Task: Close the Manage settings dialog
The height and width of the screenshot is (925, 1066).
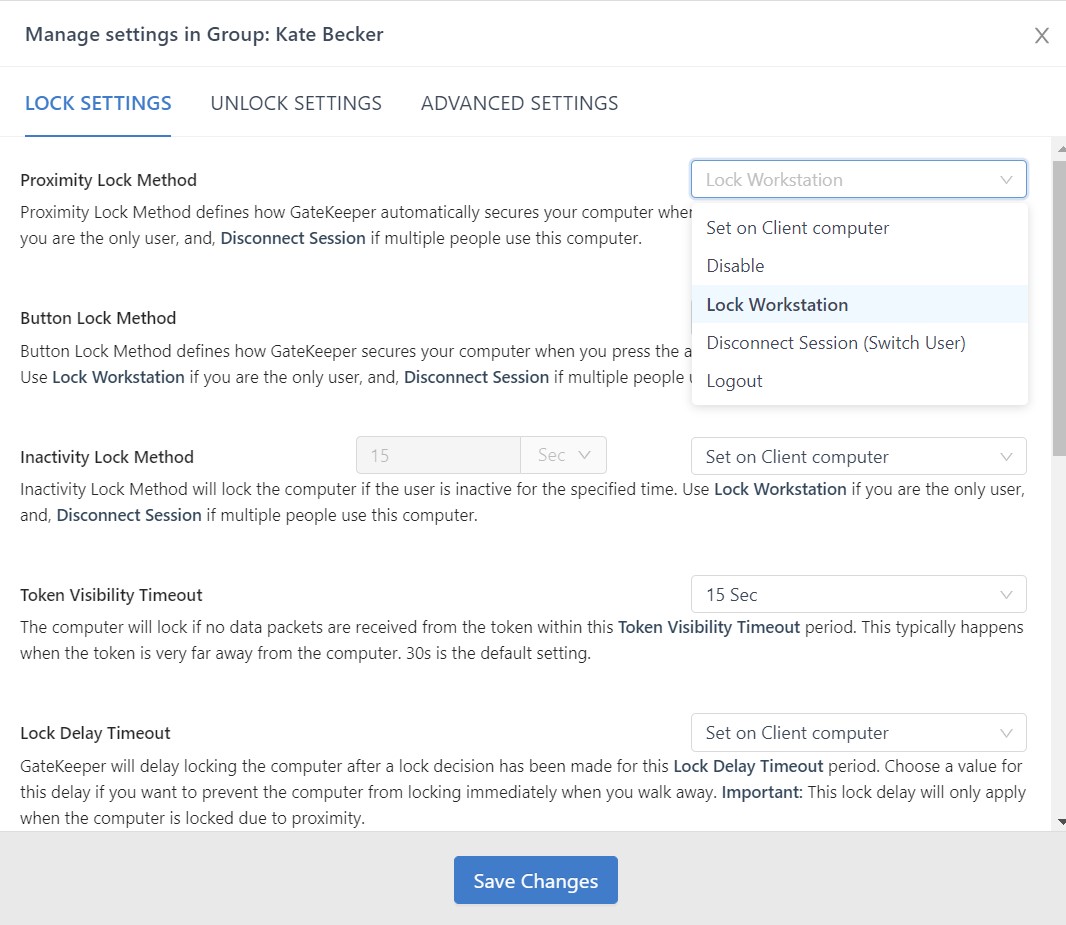Action: point(1041,35)
